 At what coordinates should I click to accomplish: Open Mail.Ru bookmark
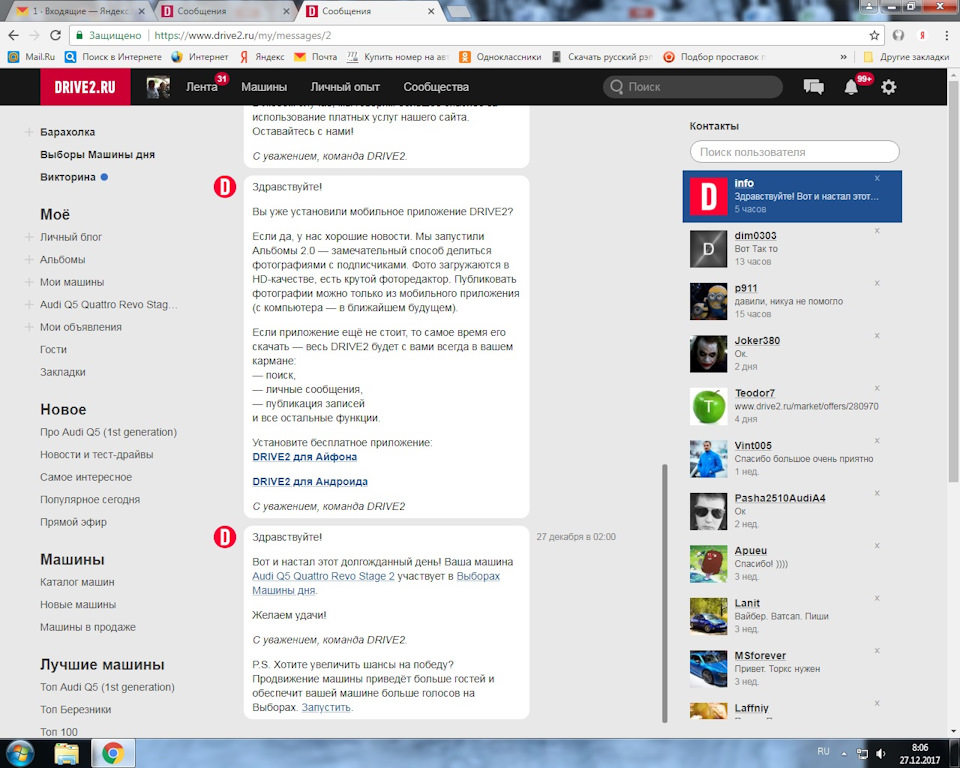(31, 57)
